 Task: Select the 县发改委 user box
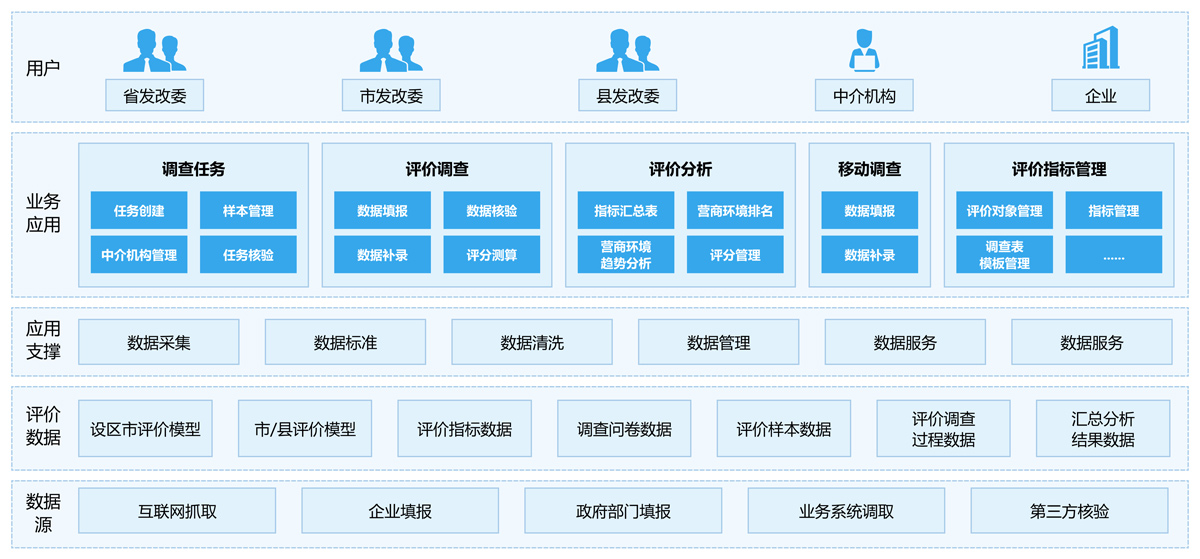pyautogui.click(x=628, y=96)
